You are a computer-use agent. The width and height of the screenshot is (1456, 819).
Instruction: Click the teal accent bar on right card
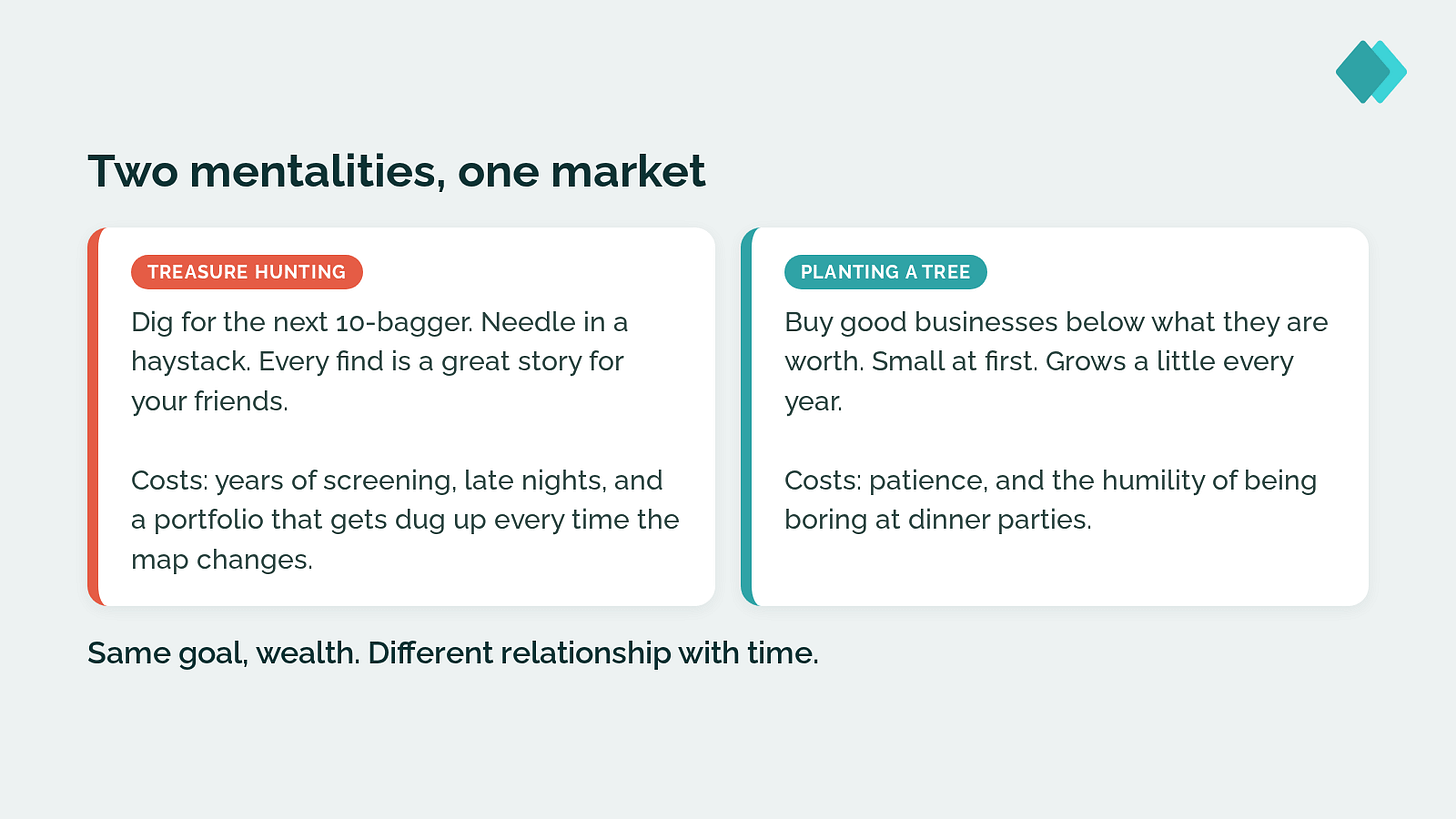pyautogui.click(x=746, y=416)
